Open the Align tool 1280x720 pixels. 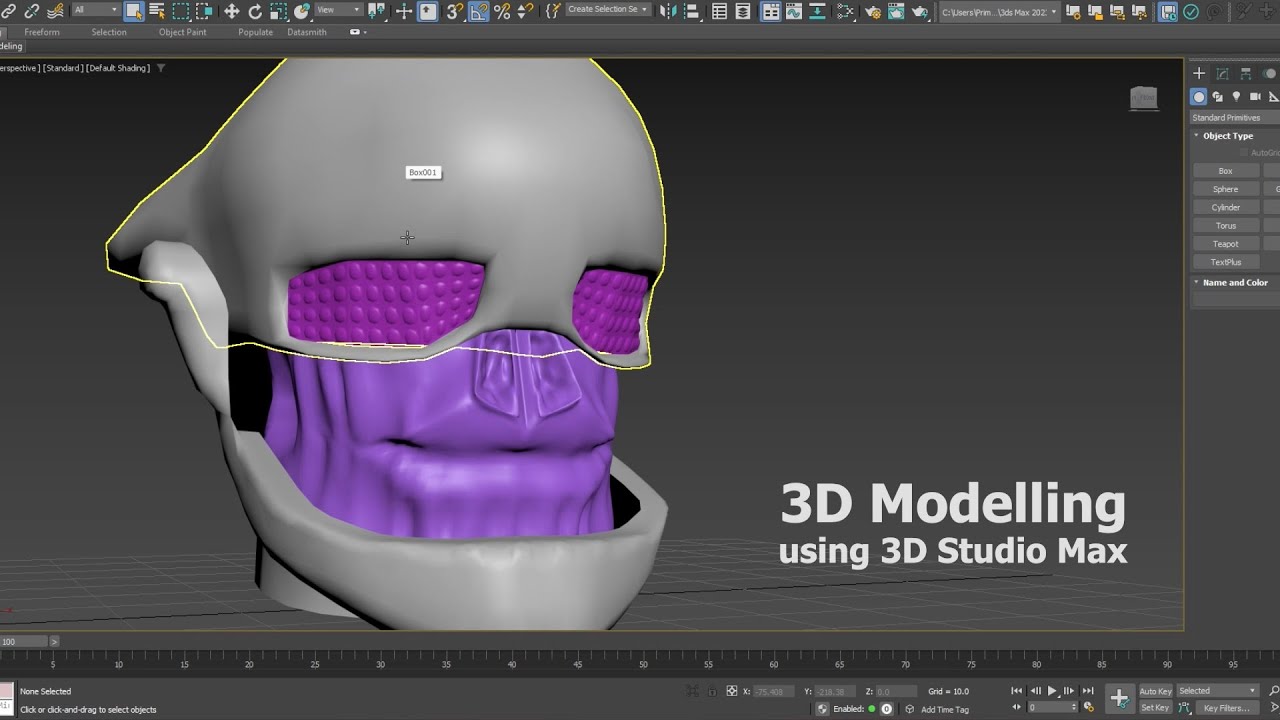point(693,12)
